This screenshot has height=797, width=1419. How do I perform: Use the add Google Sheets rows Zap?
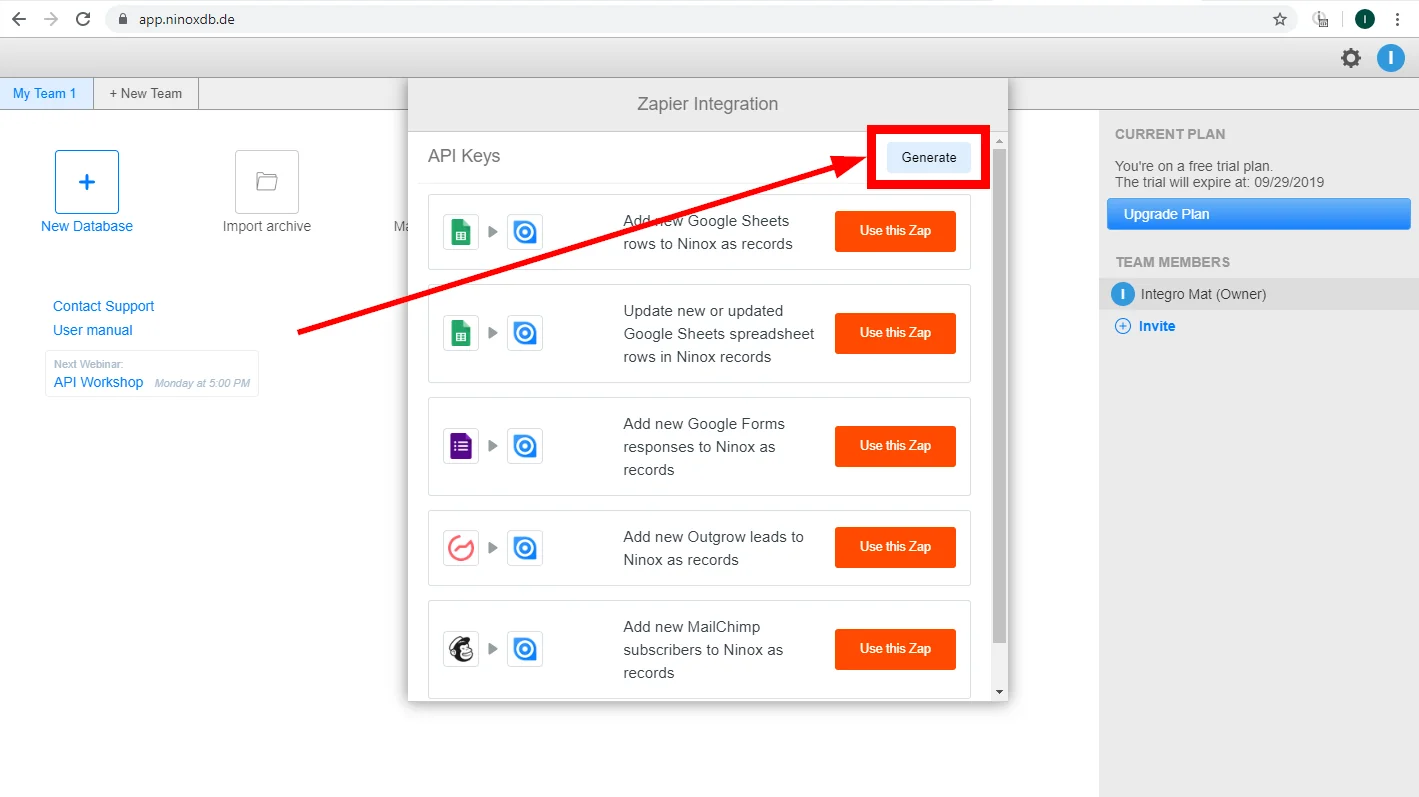(895, 231)
